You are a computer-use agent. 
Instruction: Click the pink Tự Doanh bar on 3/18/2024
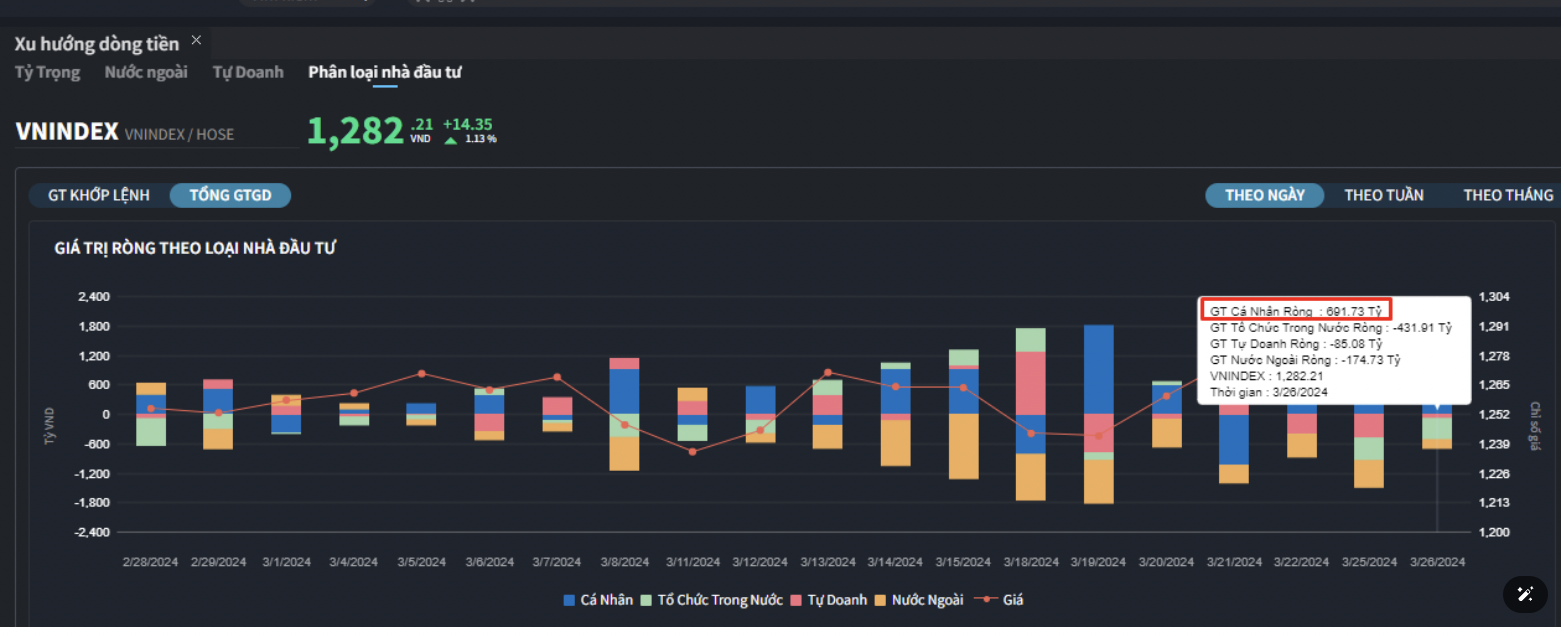pyautogui.click(x=1030, y=382)
